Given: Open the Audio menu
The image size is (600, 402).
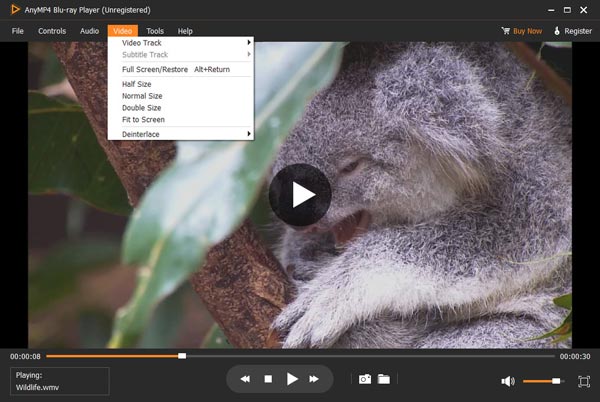Looking at the screenshot, I should point(90,31).
